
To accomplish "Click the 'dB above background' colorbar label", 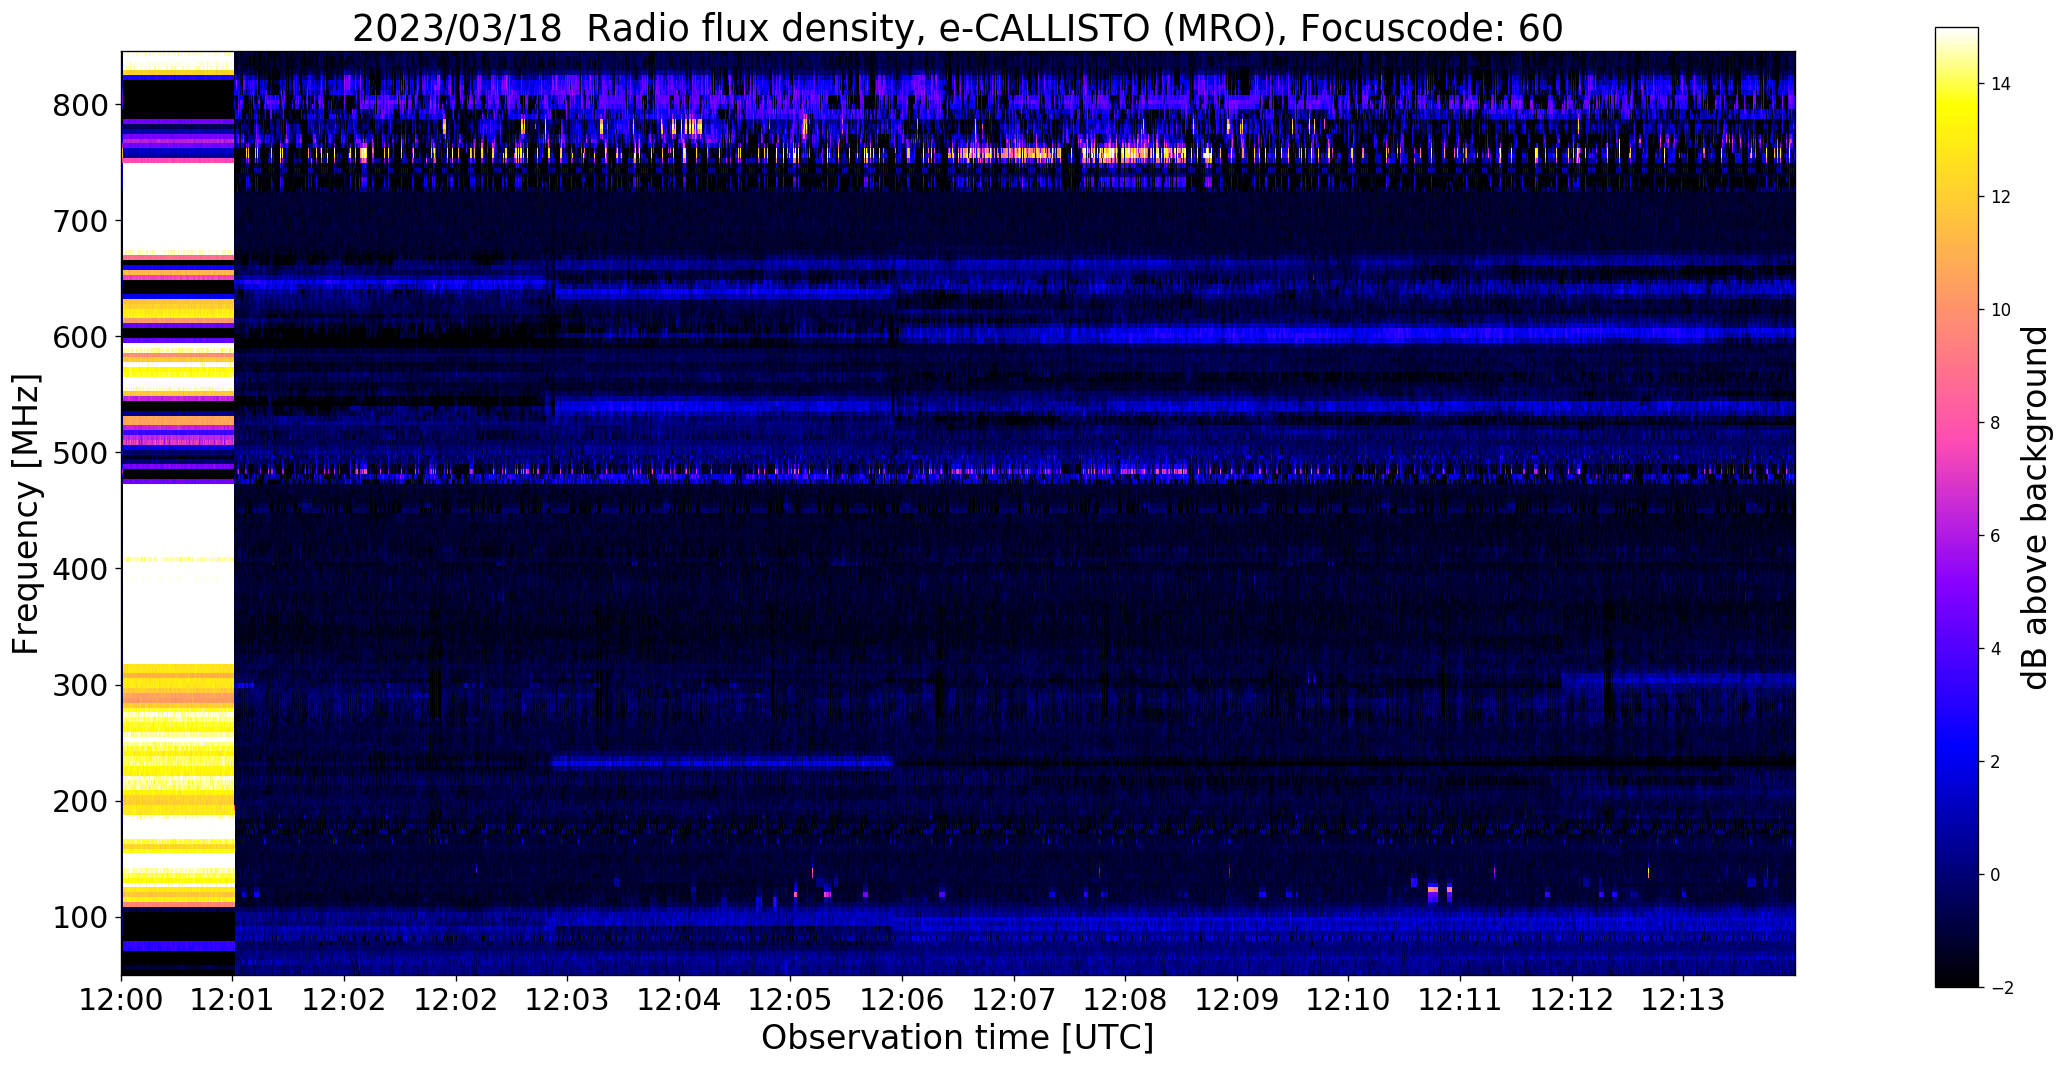I will point(2035,507).
